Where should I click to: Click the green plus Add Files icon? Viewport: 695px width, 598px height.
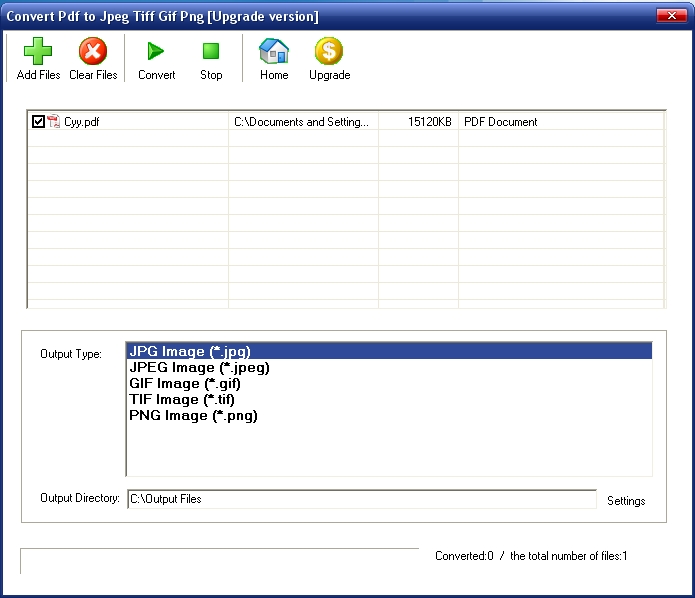[x=38, y=51]
